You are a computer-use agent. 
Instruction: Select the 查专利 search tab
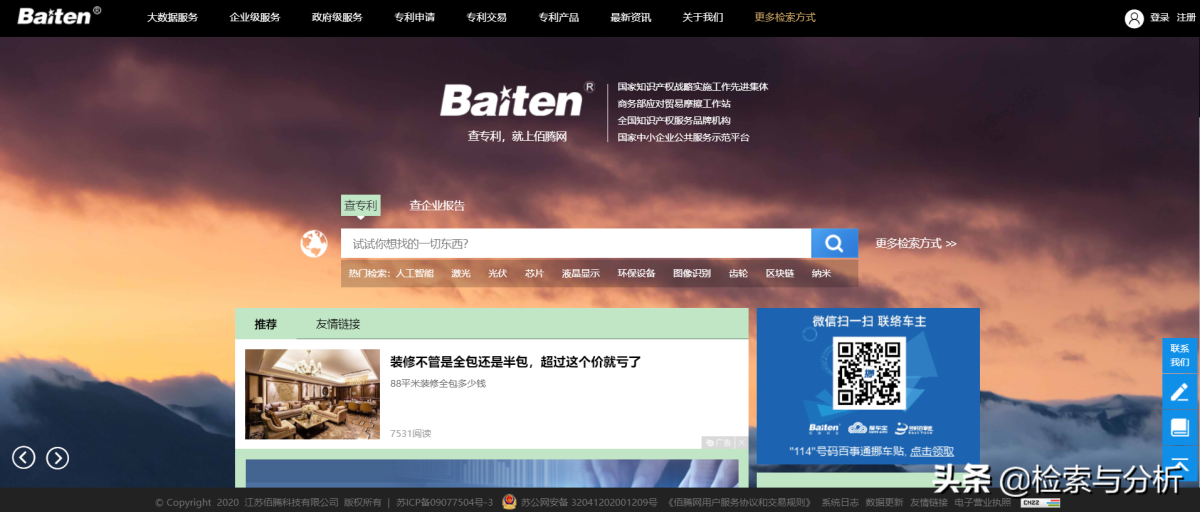361,206
